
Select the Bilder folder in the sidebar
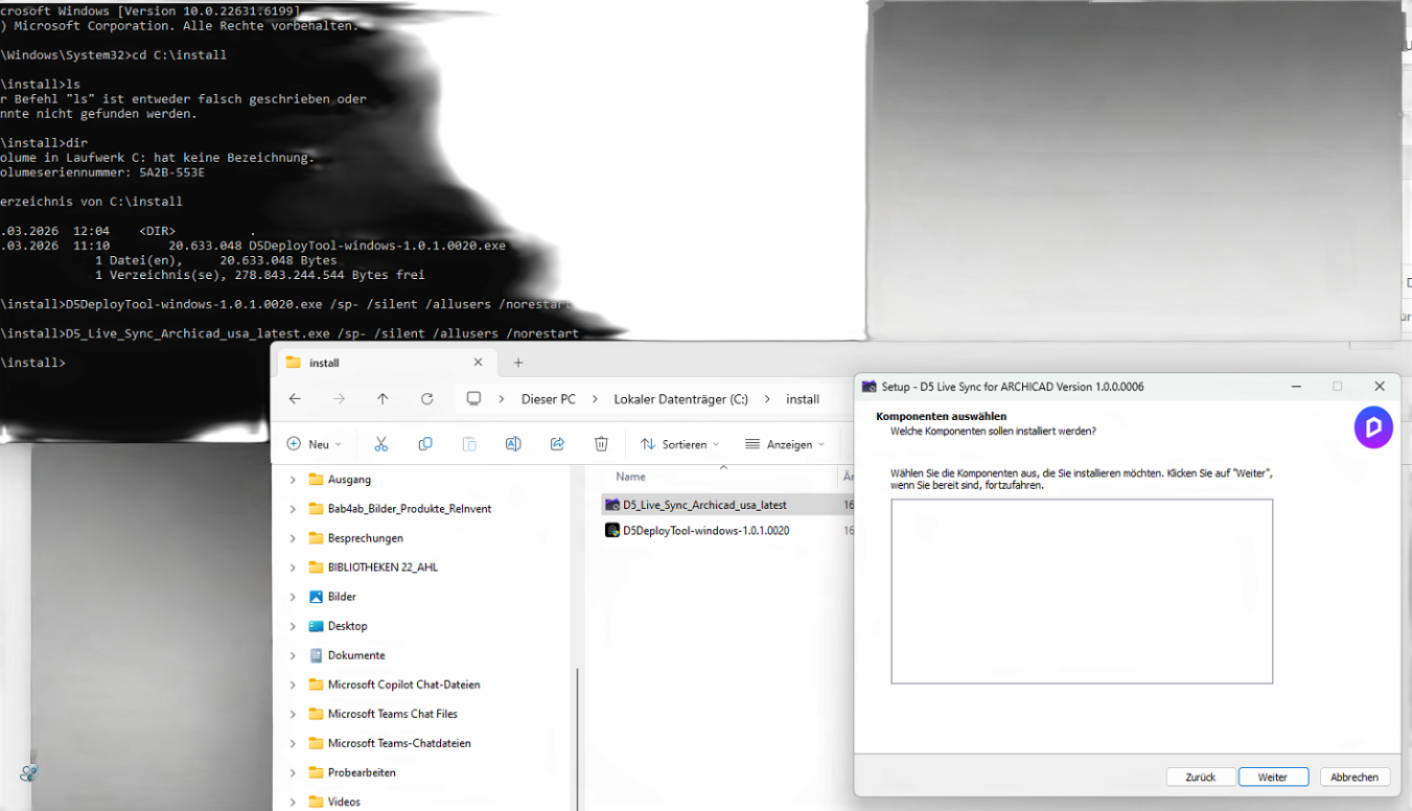click(x=342, y=597)
